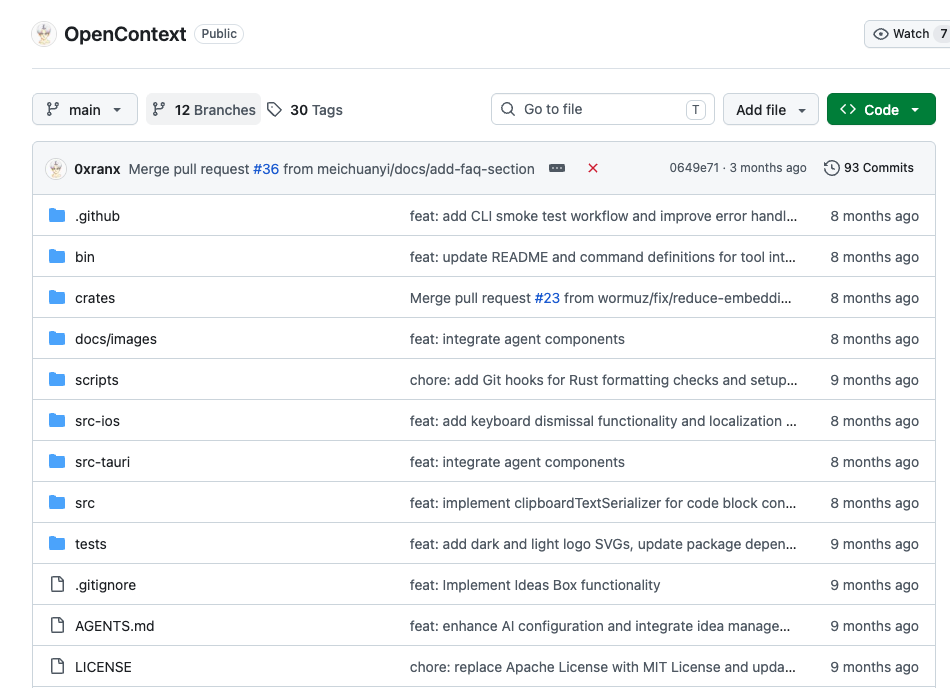Click the commits history clock icon

tap(831, 168)
